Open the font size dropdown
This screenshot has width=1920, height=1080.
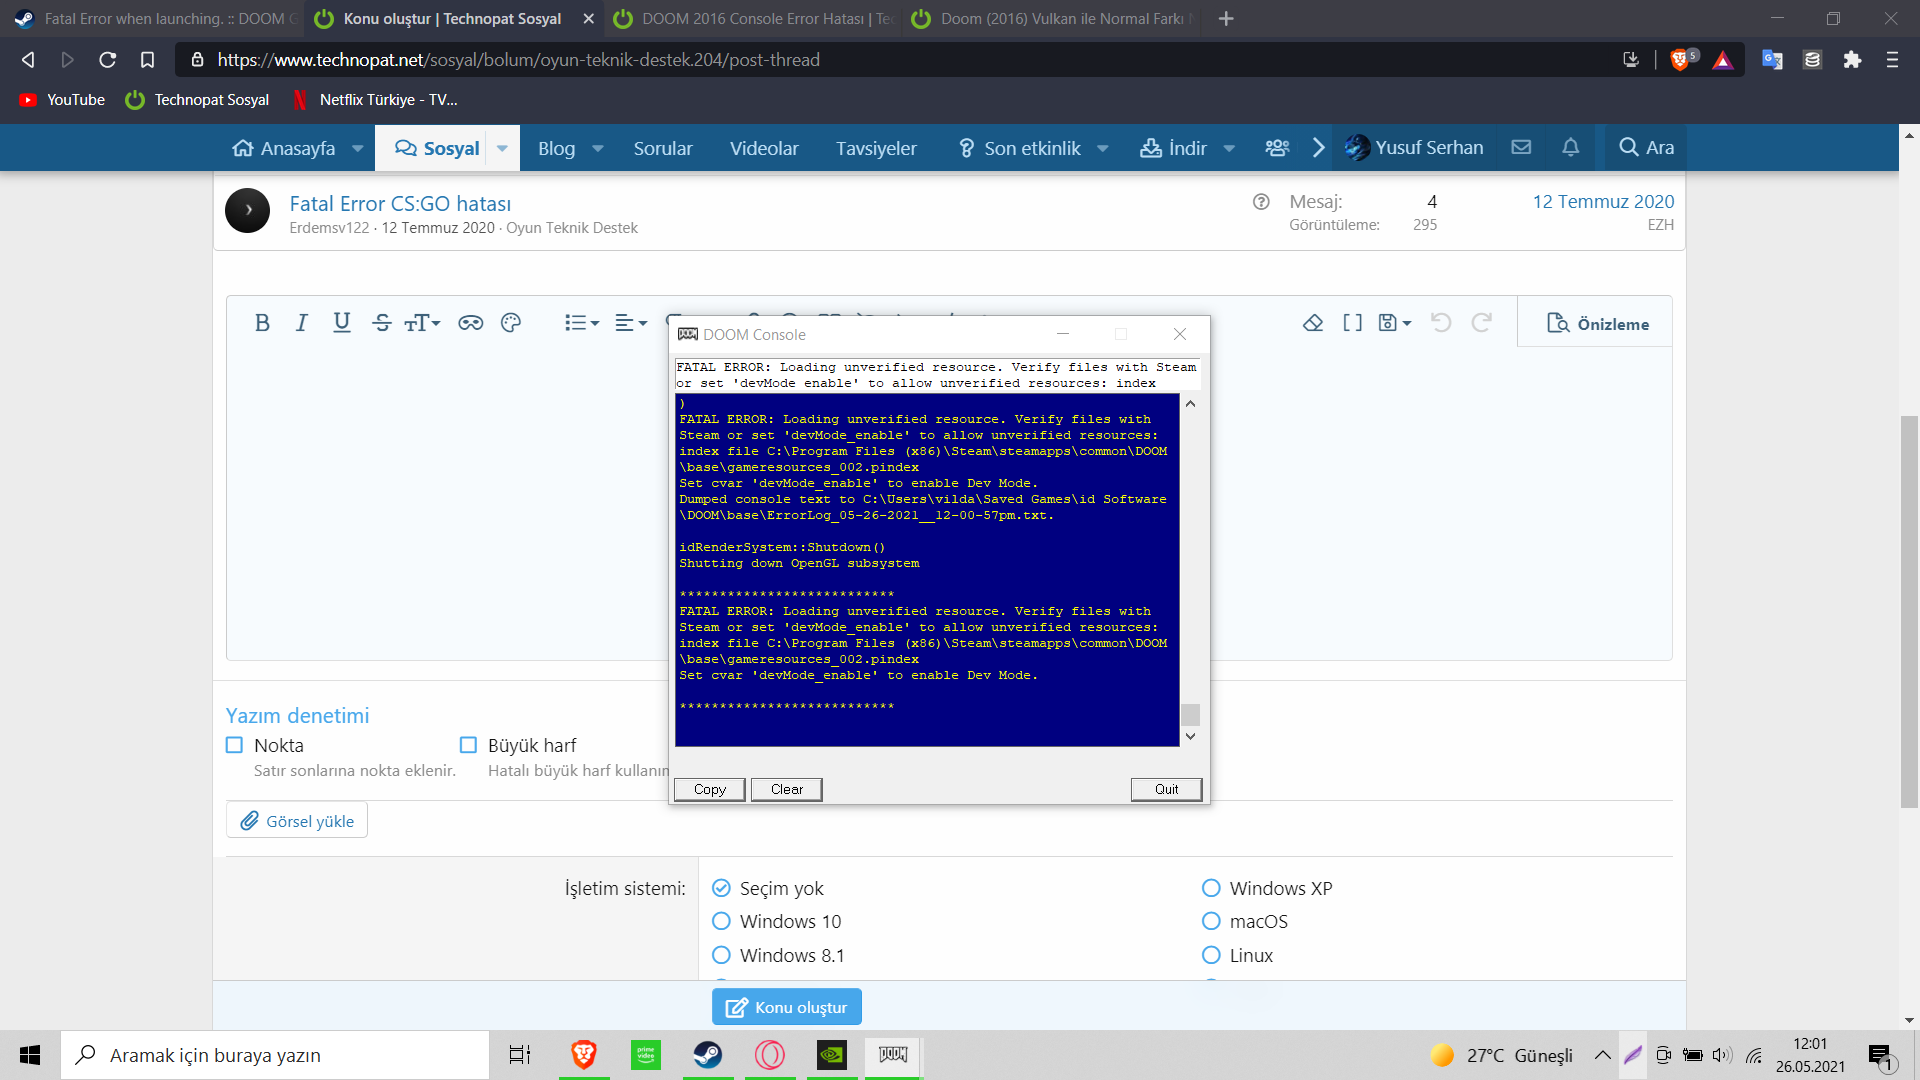(x=422, y=323)
